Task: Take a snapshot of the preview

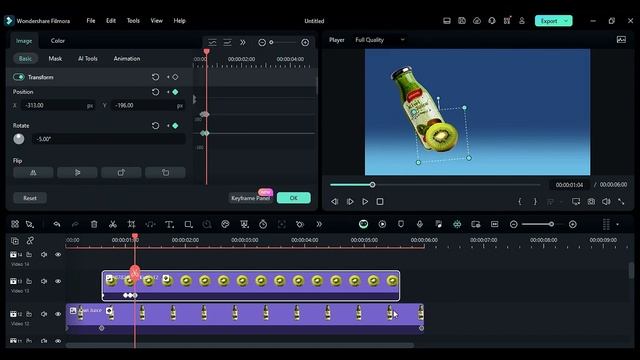Action: pyautogui.click(x=591, y=202)
